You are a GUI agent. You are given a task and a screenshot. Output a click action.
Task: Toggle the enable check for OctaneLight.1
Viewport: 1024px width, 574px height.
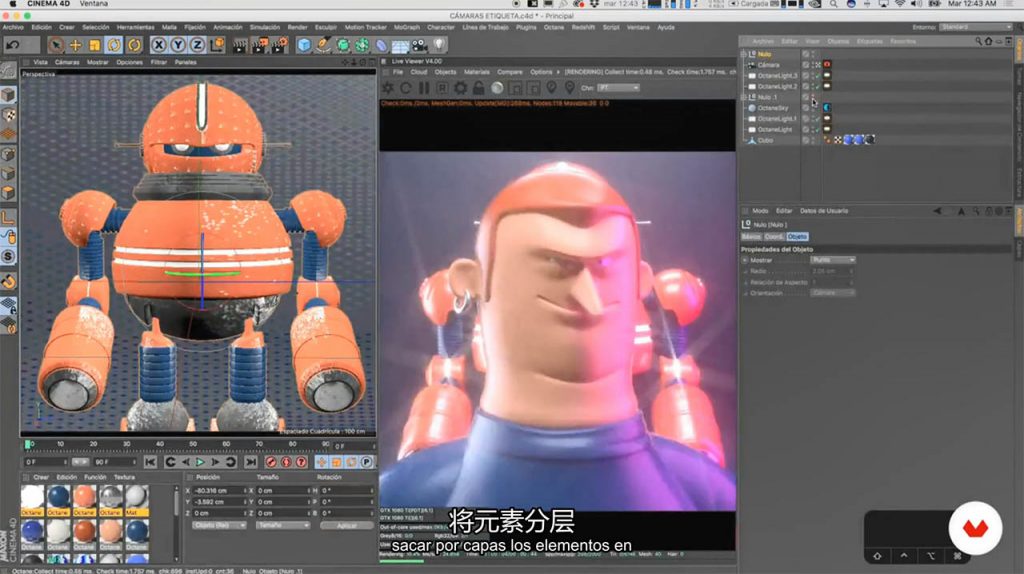click(x=817, y=119)
